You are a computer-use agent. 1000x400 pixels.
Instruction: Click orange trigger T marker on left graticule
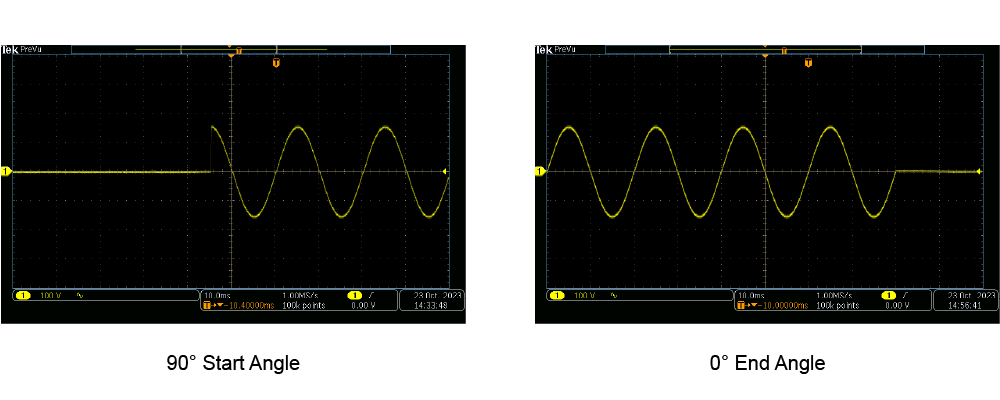(x=276, y=63)
